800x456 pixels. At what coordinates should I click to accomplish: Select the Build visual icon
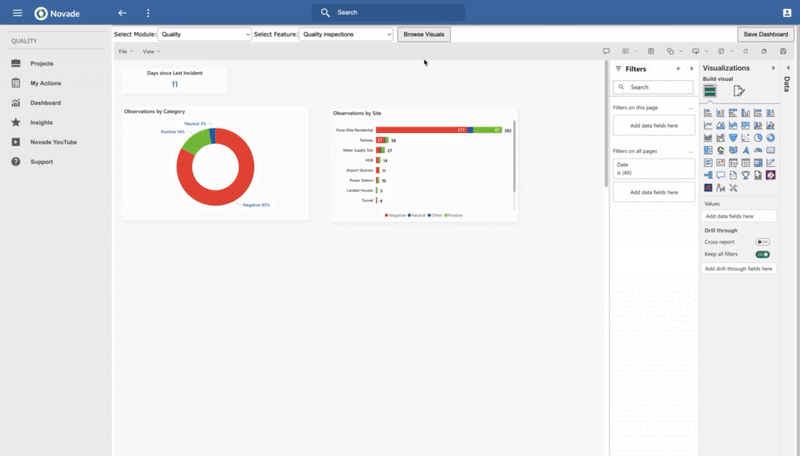710,91
